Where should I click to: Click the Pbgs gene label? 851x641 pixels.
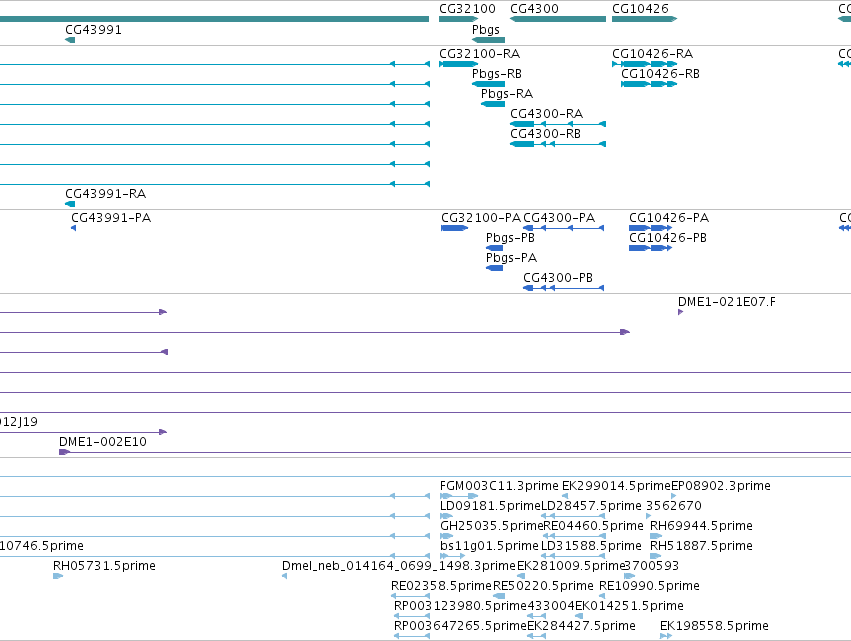tap(486, 30)
